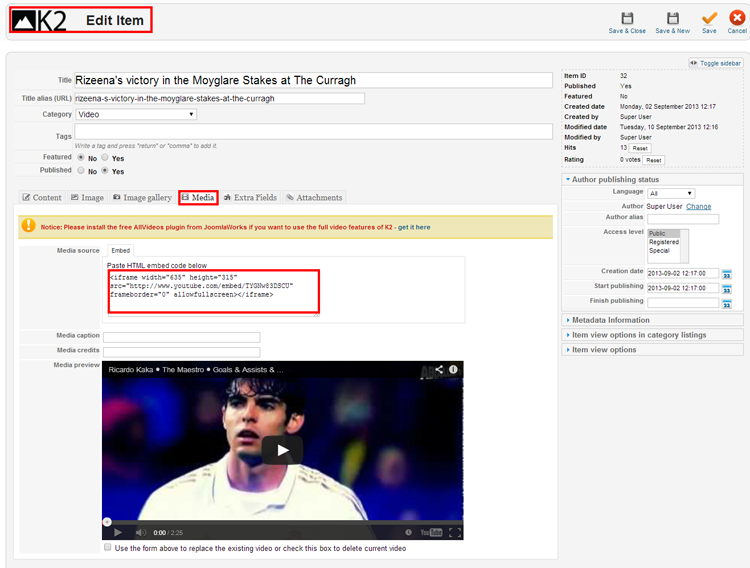Open the Extra Fields tab
750x568 pixels.
click(250, 198)
